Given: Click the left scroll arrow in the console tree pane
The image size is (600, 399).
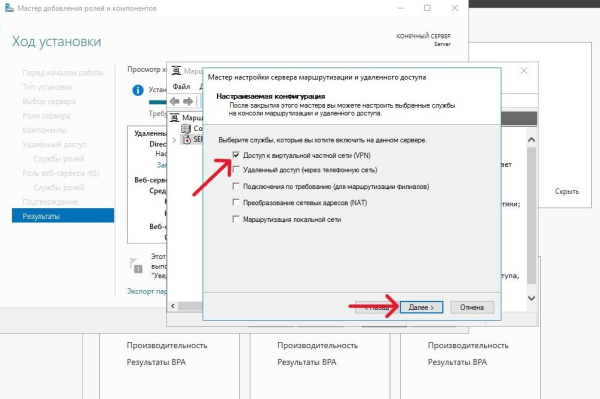Looking at the screenshot, I should 173,306.
